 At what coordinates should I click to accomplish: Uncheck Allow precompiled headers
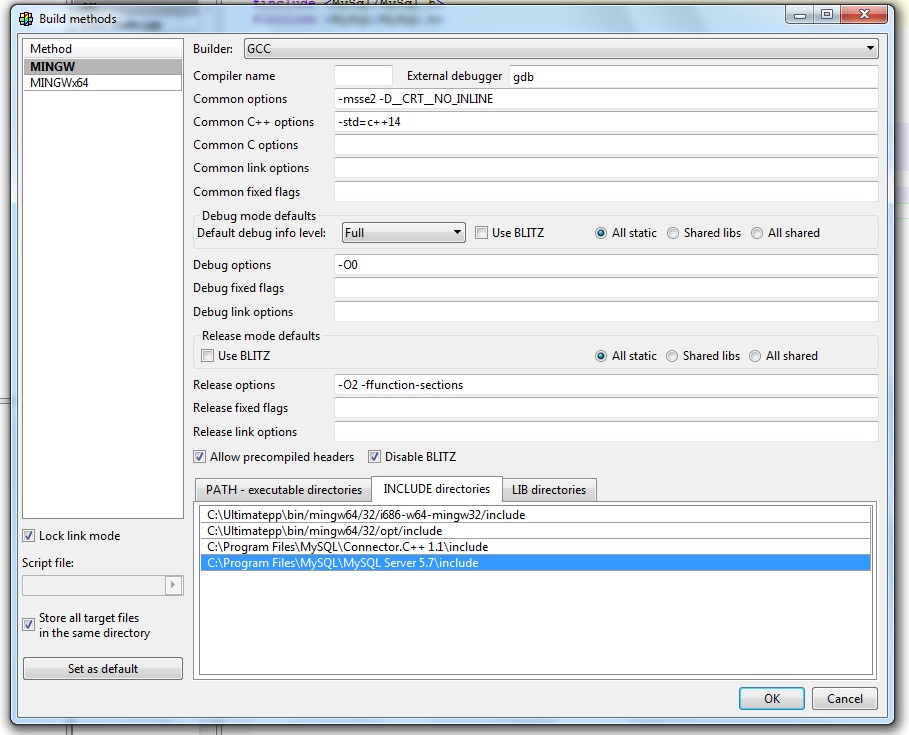(x=200, y=457)
